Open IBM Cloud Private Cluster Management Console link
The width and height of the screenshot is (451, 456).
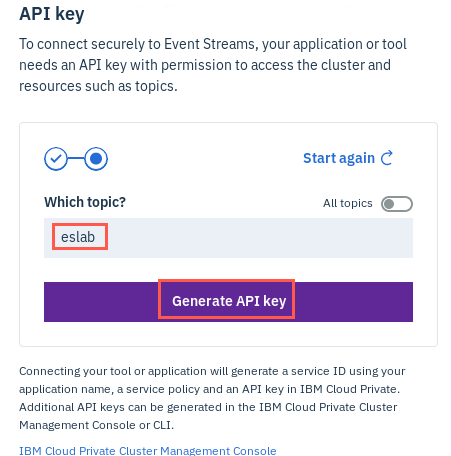point(148,451)
